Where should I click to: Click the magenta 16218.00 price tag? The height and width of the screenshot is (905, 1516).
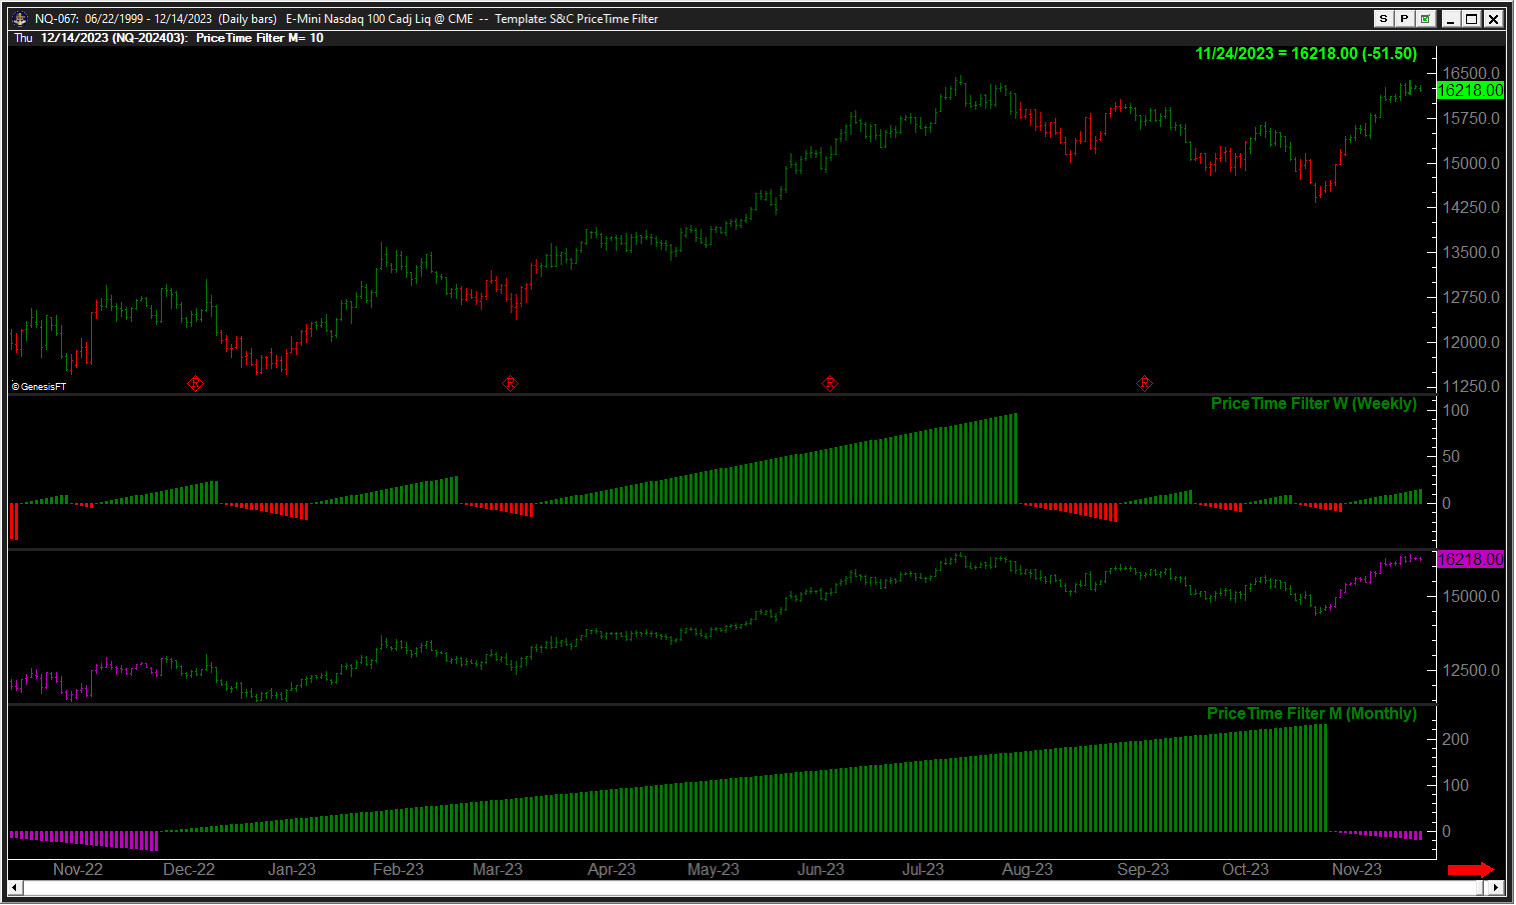pyautogui.click(x=1470, y=559)
